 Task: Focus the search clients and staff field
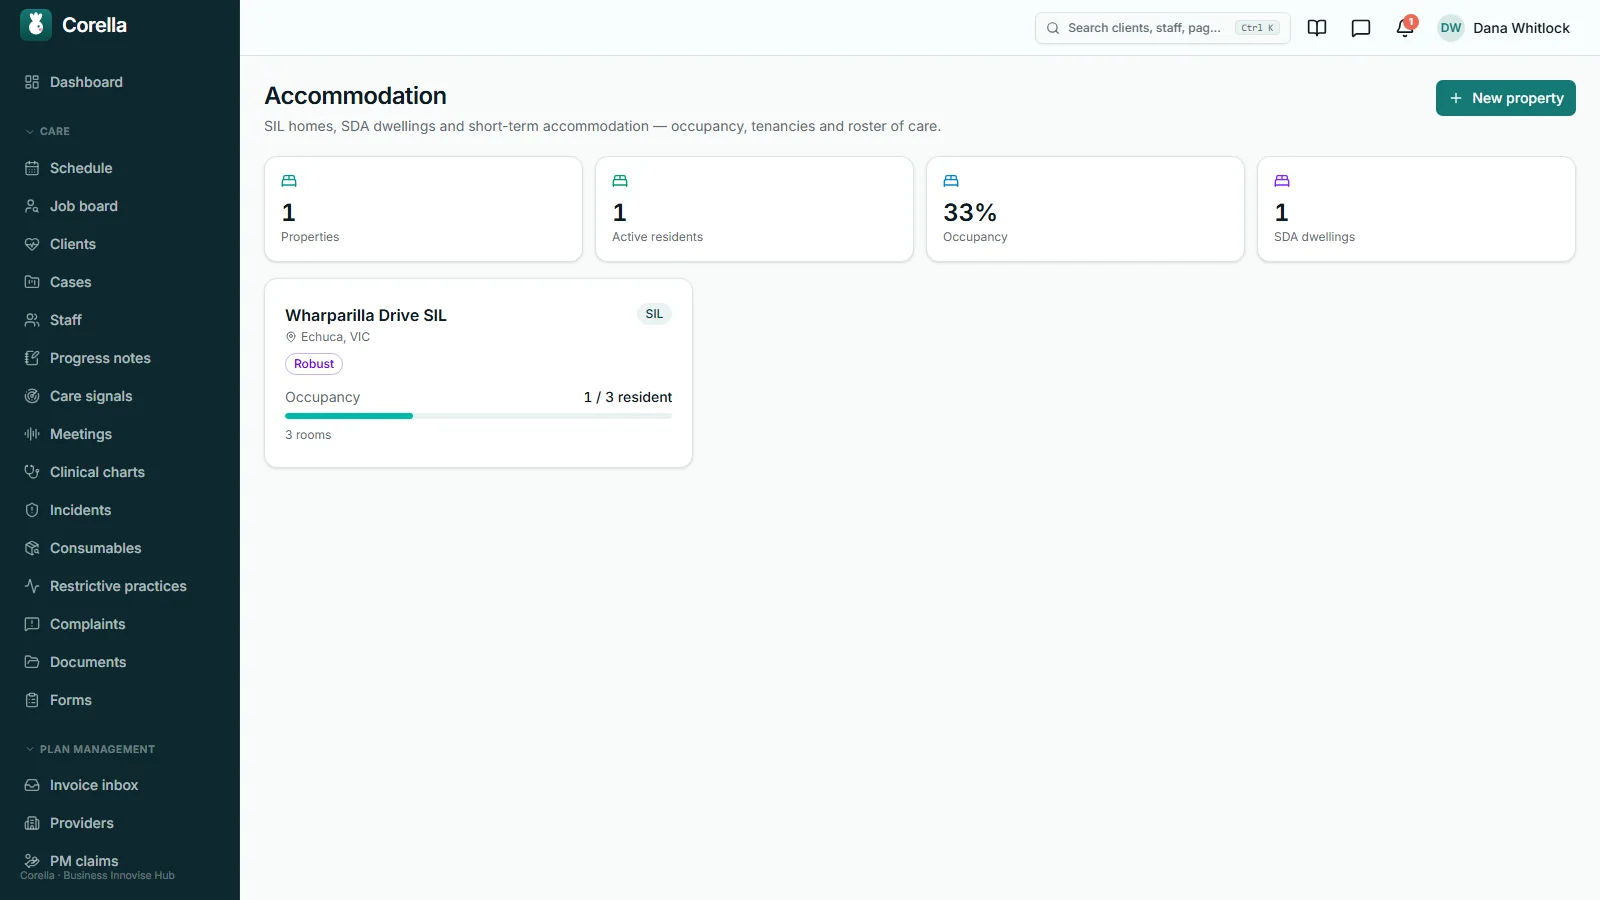click(1162, 28)
